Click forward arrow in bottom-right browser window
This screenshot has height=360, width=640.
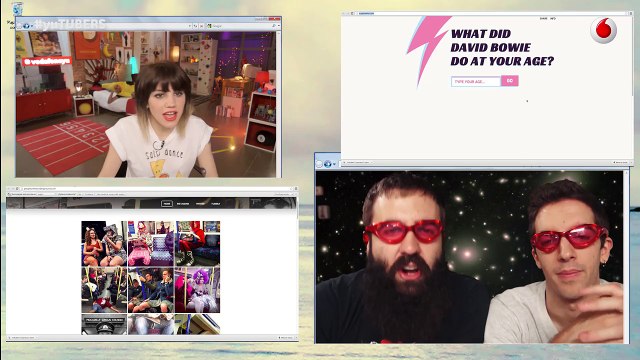328,164
